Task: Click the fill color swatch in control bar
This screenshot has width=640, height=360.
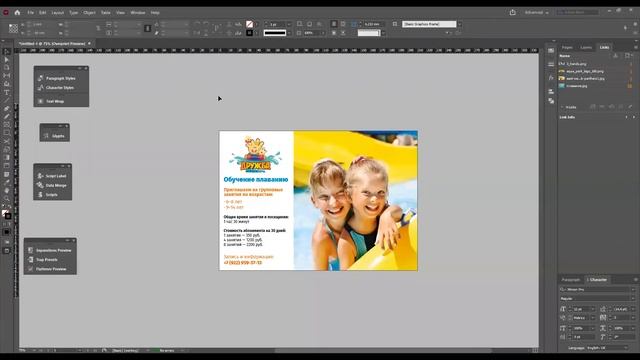Action: point(249,24)
